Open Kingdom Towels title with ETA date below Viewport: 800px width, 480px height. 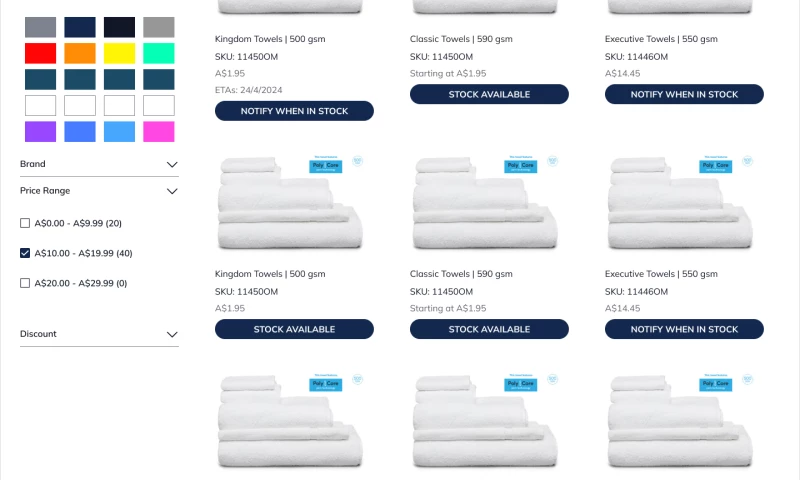click(x=269, y=39)
